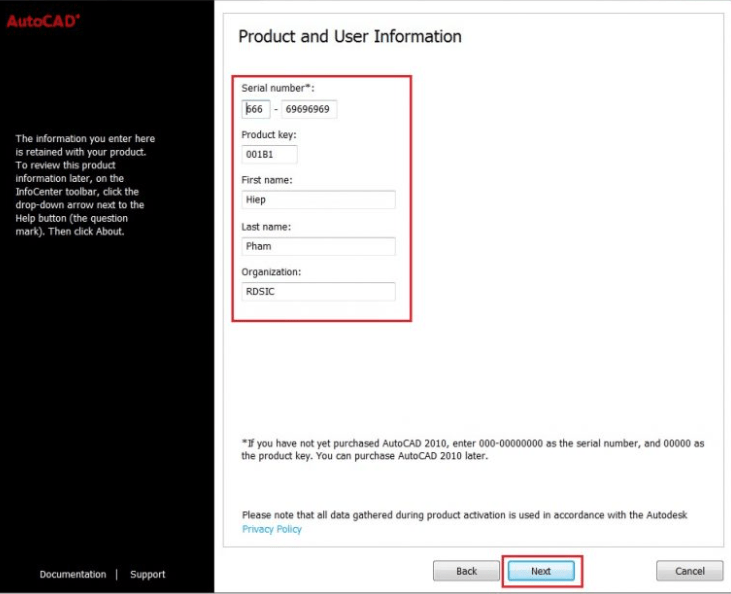Click the Product key field 001B1
Viewport: 731px width, 594px height.
[x=269, y=154]
